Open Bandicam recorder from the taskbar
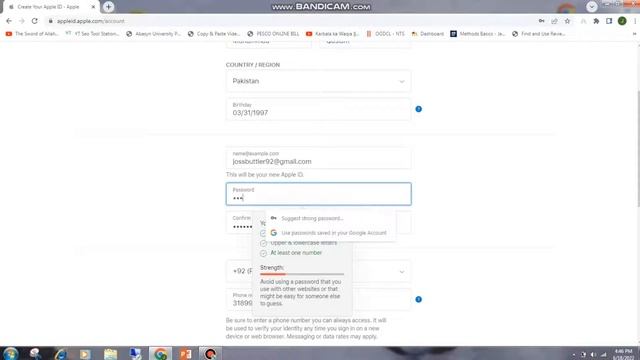The height and width of the screenshot is (360, 640). [210, 354]
